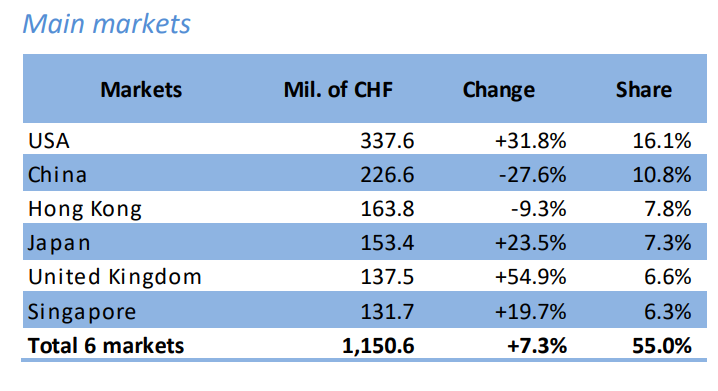The width and height of the screenshot is (718, 391).
Task: Click the Mil. of CHF column header
Action: [x=338, y=89]
